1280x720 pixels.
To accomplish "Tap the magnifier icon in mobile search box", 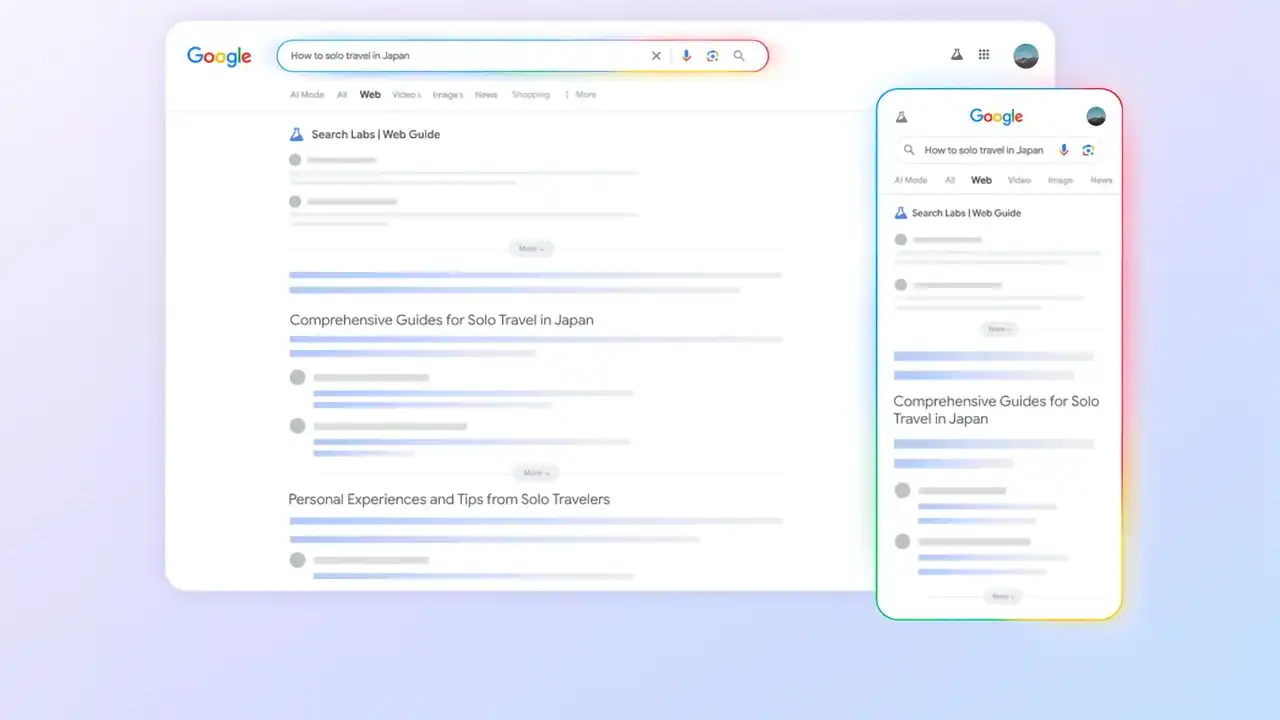I will 909,150.
